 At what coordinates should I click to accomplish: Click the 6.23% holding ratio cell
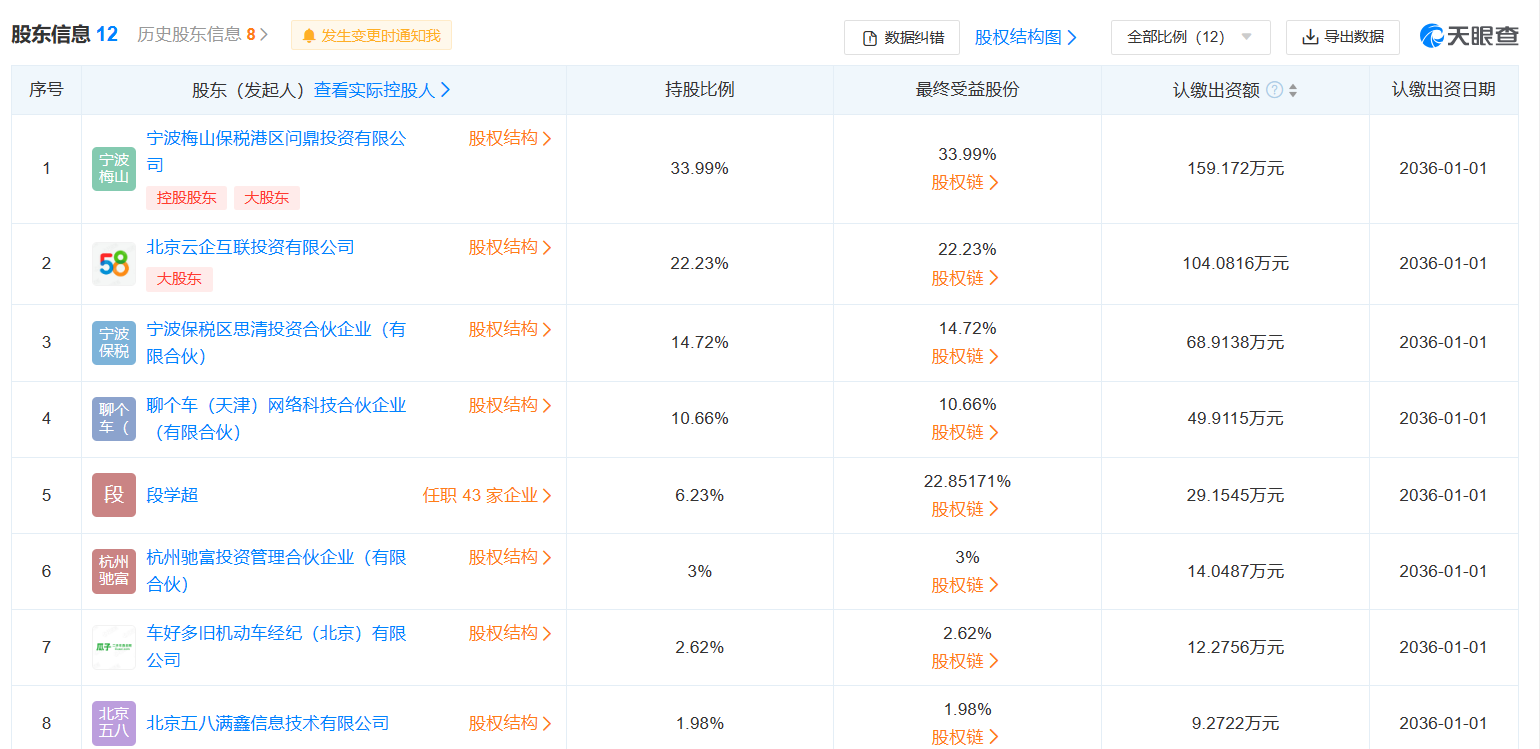tap(700, 495)
